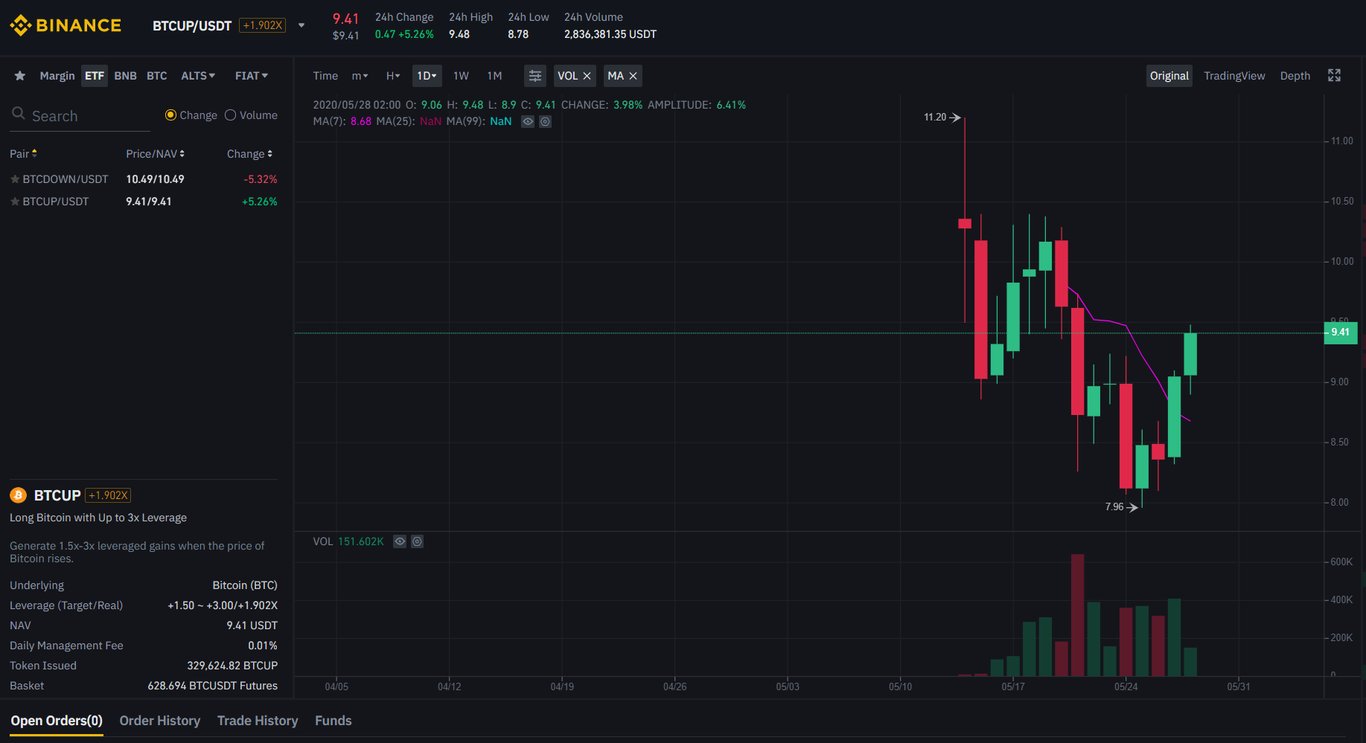This screenshot has width=1366, height=743.
Task: Click the search magnifier icon
Action: tap(17, 113)
